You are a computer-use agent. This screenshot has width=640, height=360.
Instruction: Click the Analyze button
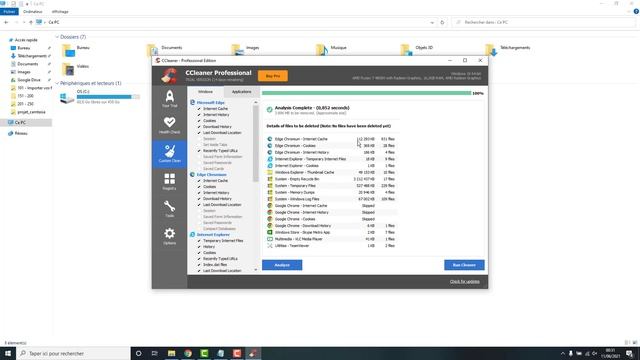tap(282, 265)
